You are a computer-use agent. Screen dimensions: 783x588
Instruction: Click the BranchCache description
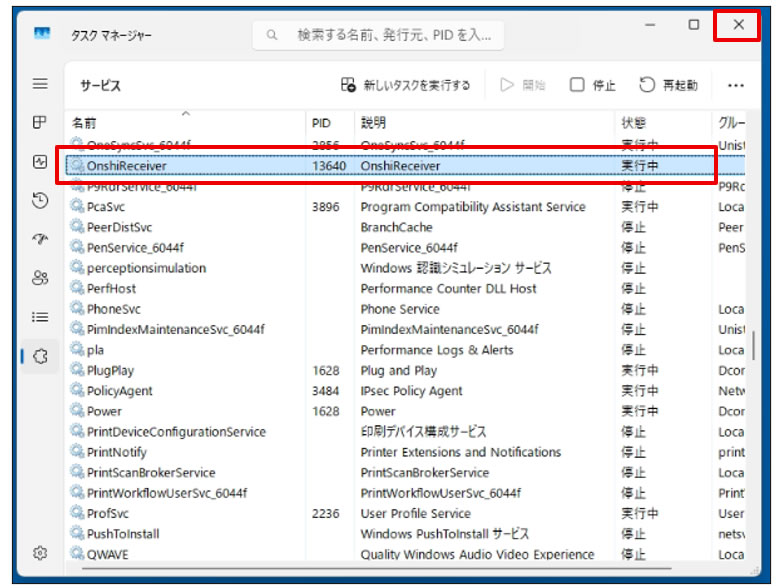pyautogui.click(x=396, y=227)
